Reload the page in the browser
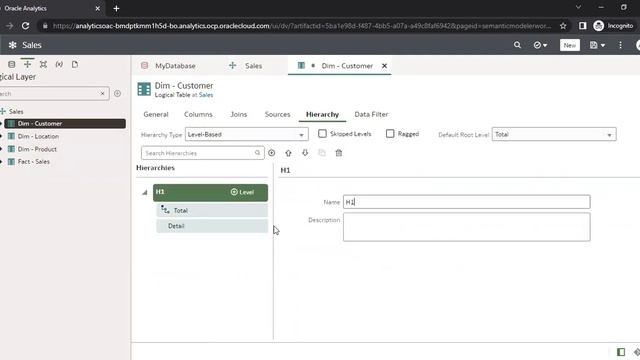Image resolution: width=640 pixels, height=360 pixels. coord(25,26)
